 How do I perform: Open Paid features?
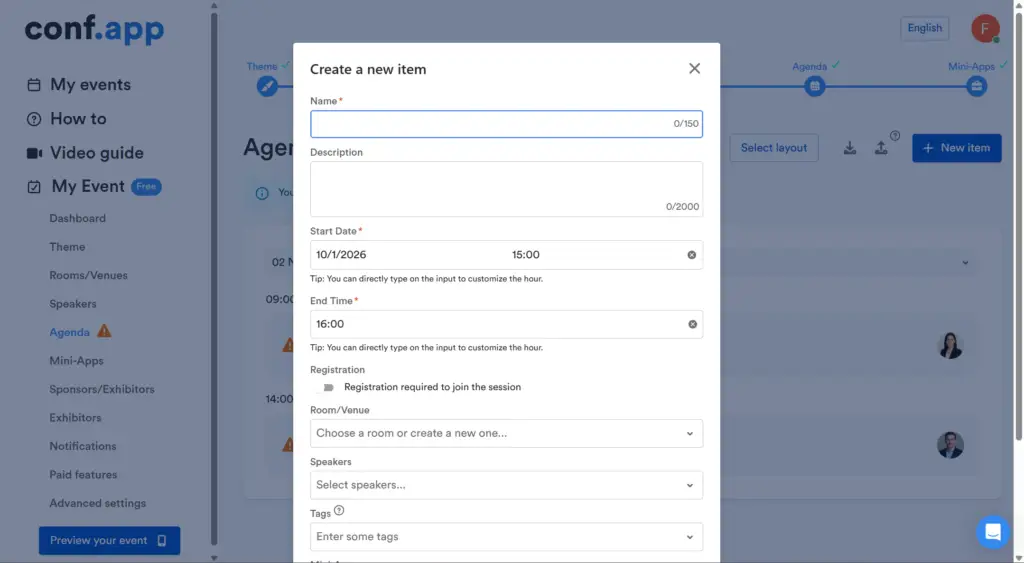[83, 475]
